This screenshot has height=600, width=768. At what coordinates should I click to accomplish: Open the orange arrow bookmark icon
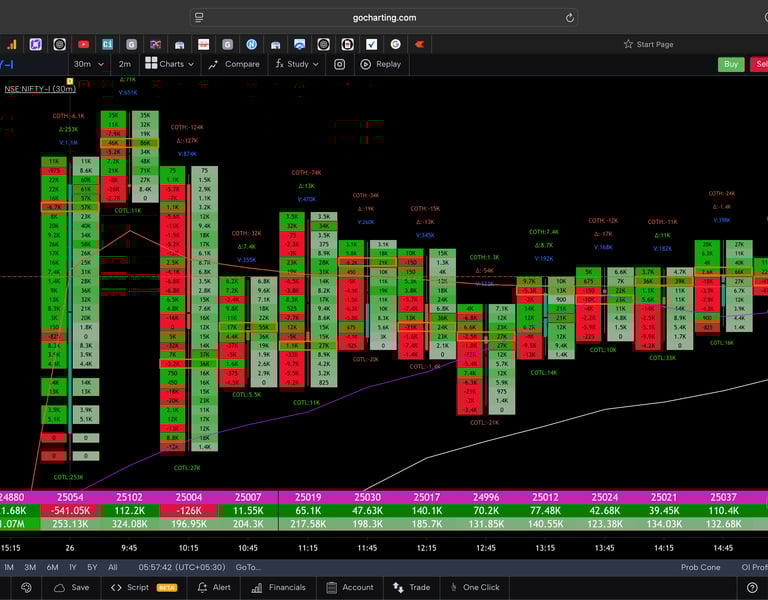(x=420, y=45)
